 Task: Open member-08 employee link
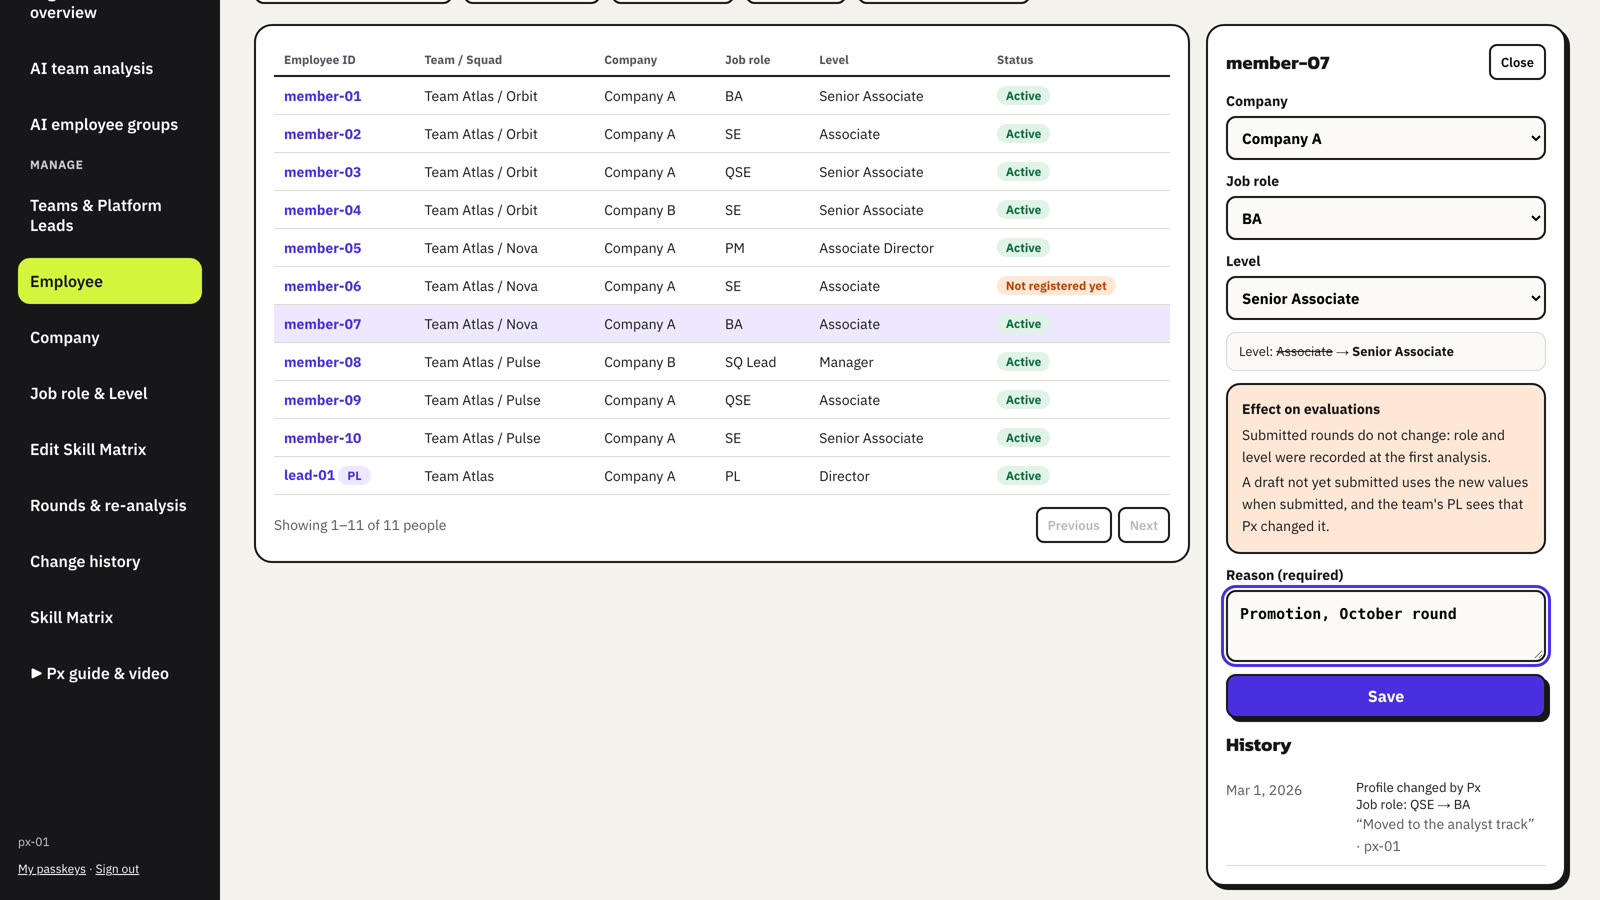(322, 362)
